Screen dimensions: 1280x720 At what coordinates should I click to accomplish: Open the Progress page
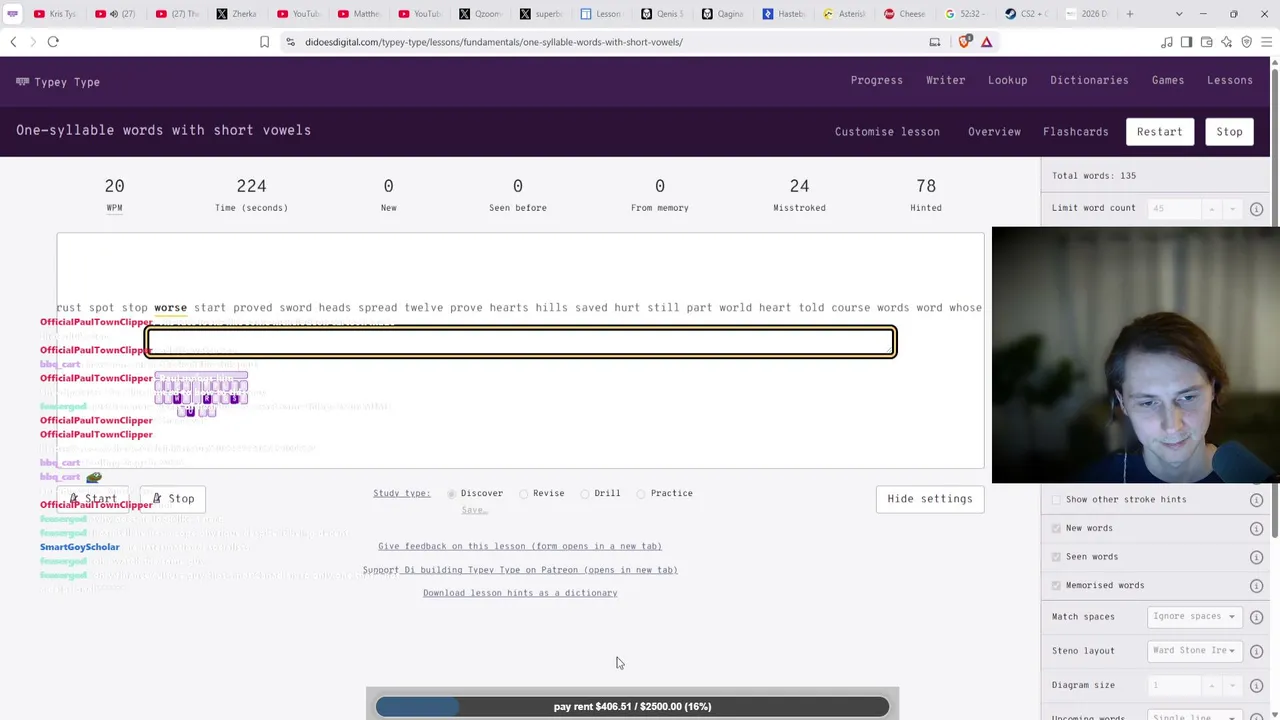(877, 81)
